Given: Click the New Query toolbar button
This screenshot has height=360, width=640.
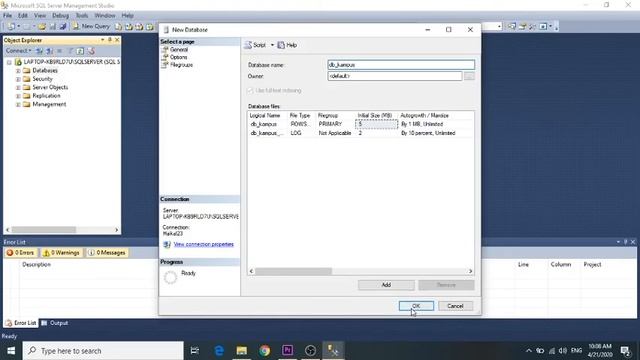Looking at the screenshot, I should click(91, 26).
